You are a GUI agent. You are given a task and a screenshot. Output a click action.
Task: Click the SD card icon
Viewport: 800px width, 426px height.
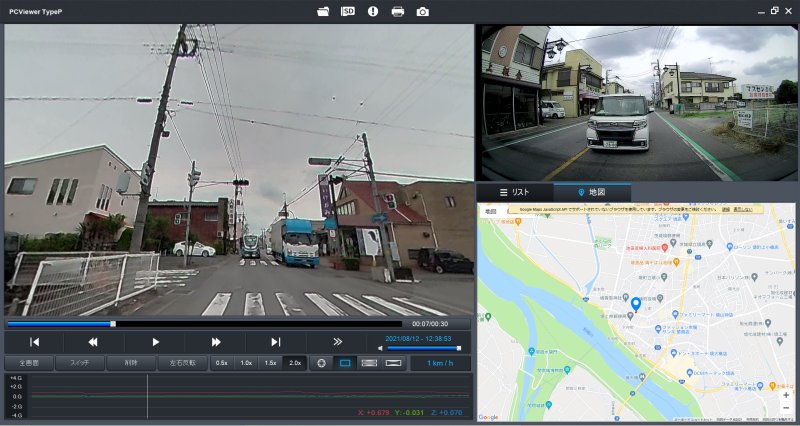pyautogui.click(x=348, y=11)
